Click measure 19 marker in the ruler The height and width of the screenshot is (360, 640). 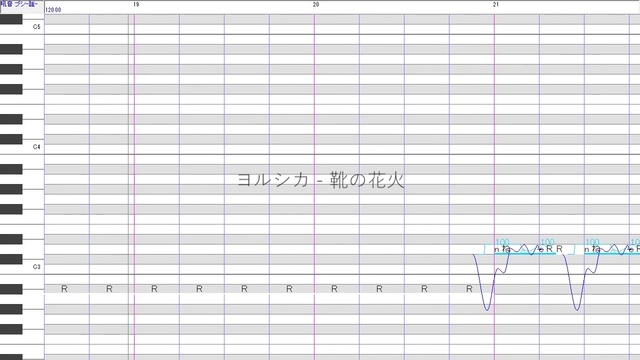[x=136, y=5]
